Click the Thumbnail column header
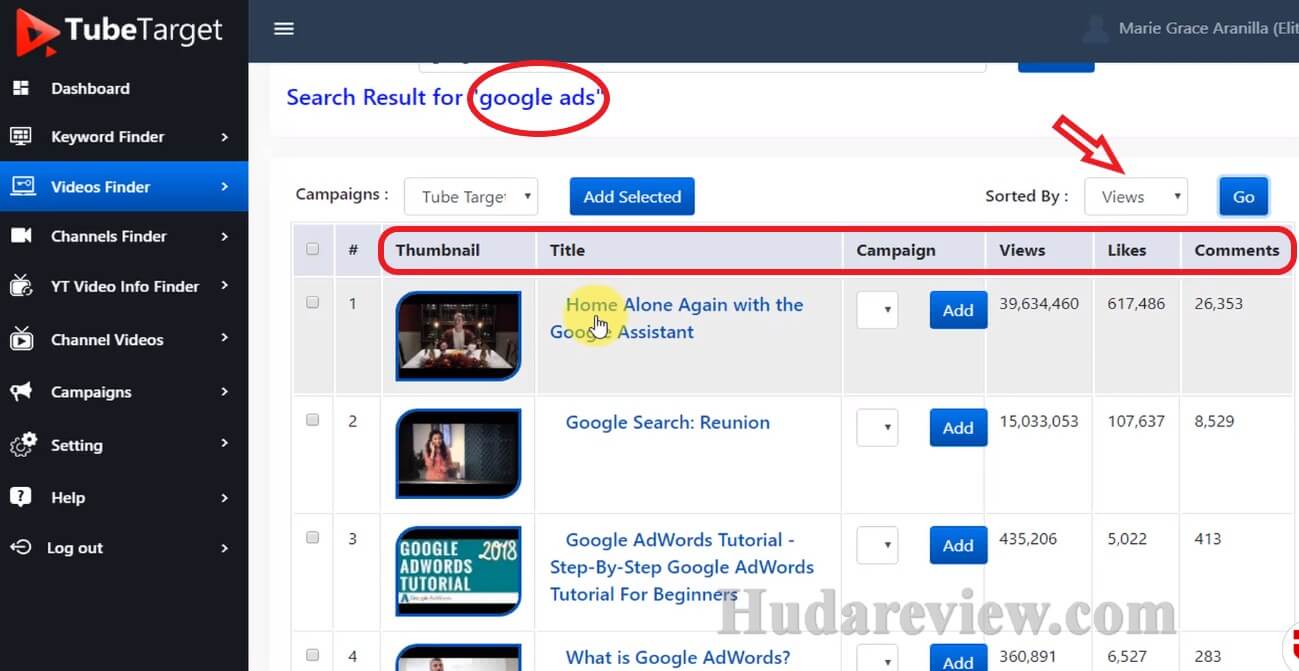 point(438,250)
